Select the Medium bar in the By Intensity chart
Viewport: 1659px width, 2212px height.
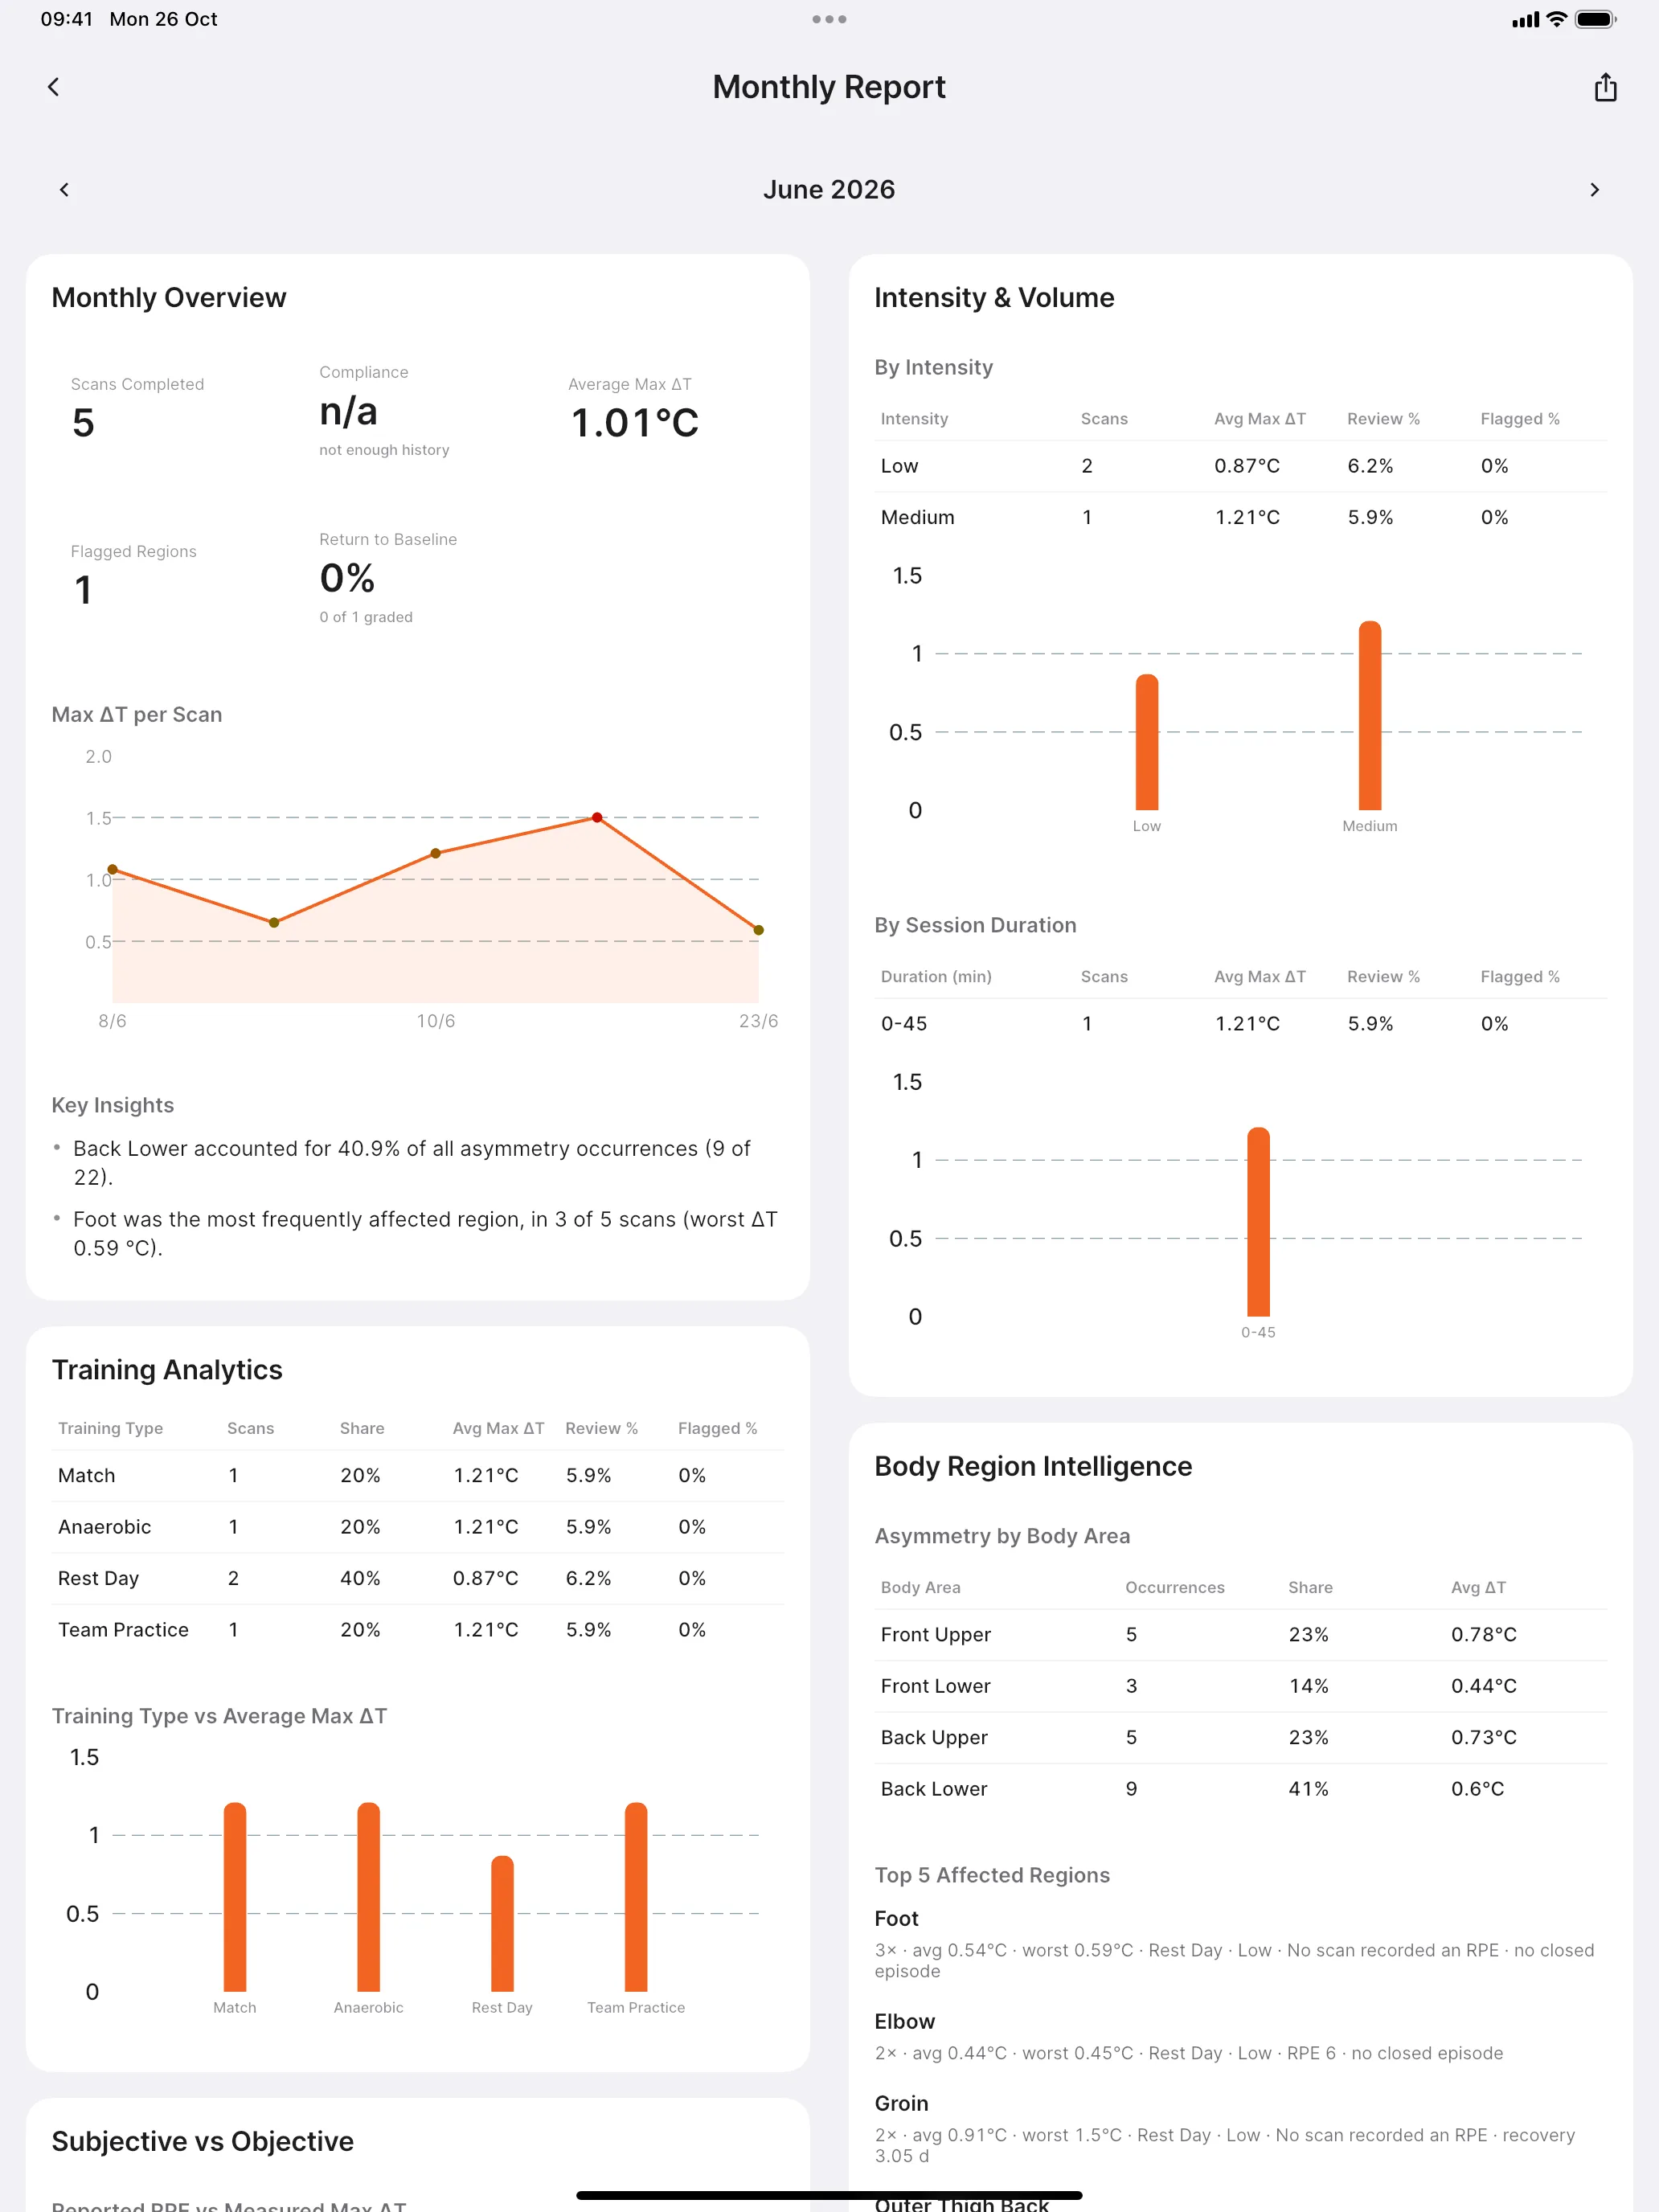pos(1370,715)
